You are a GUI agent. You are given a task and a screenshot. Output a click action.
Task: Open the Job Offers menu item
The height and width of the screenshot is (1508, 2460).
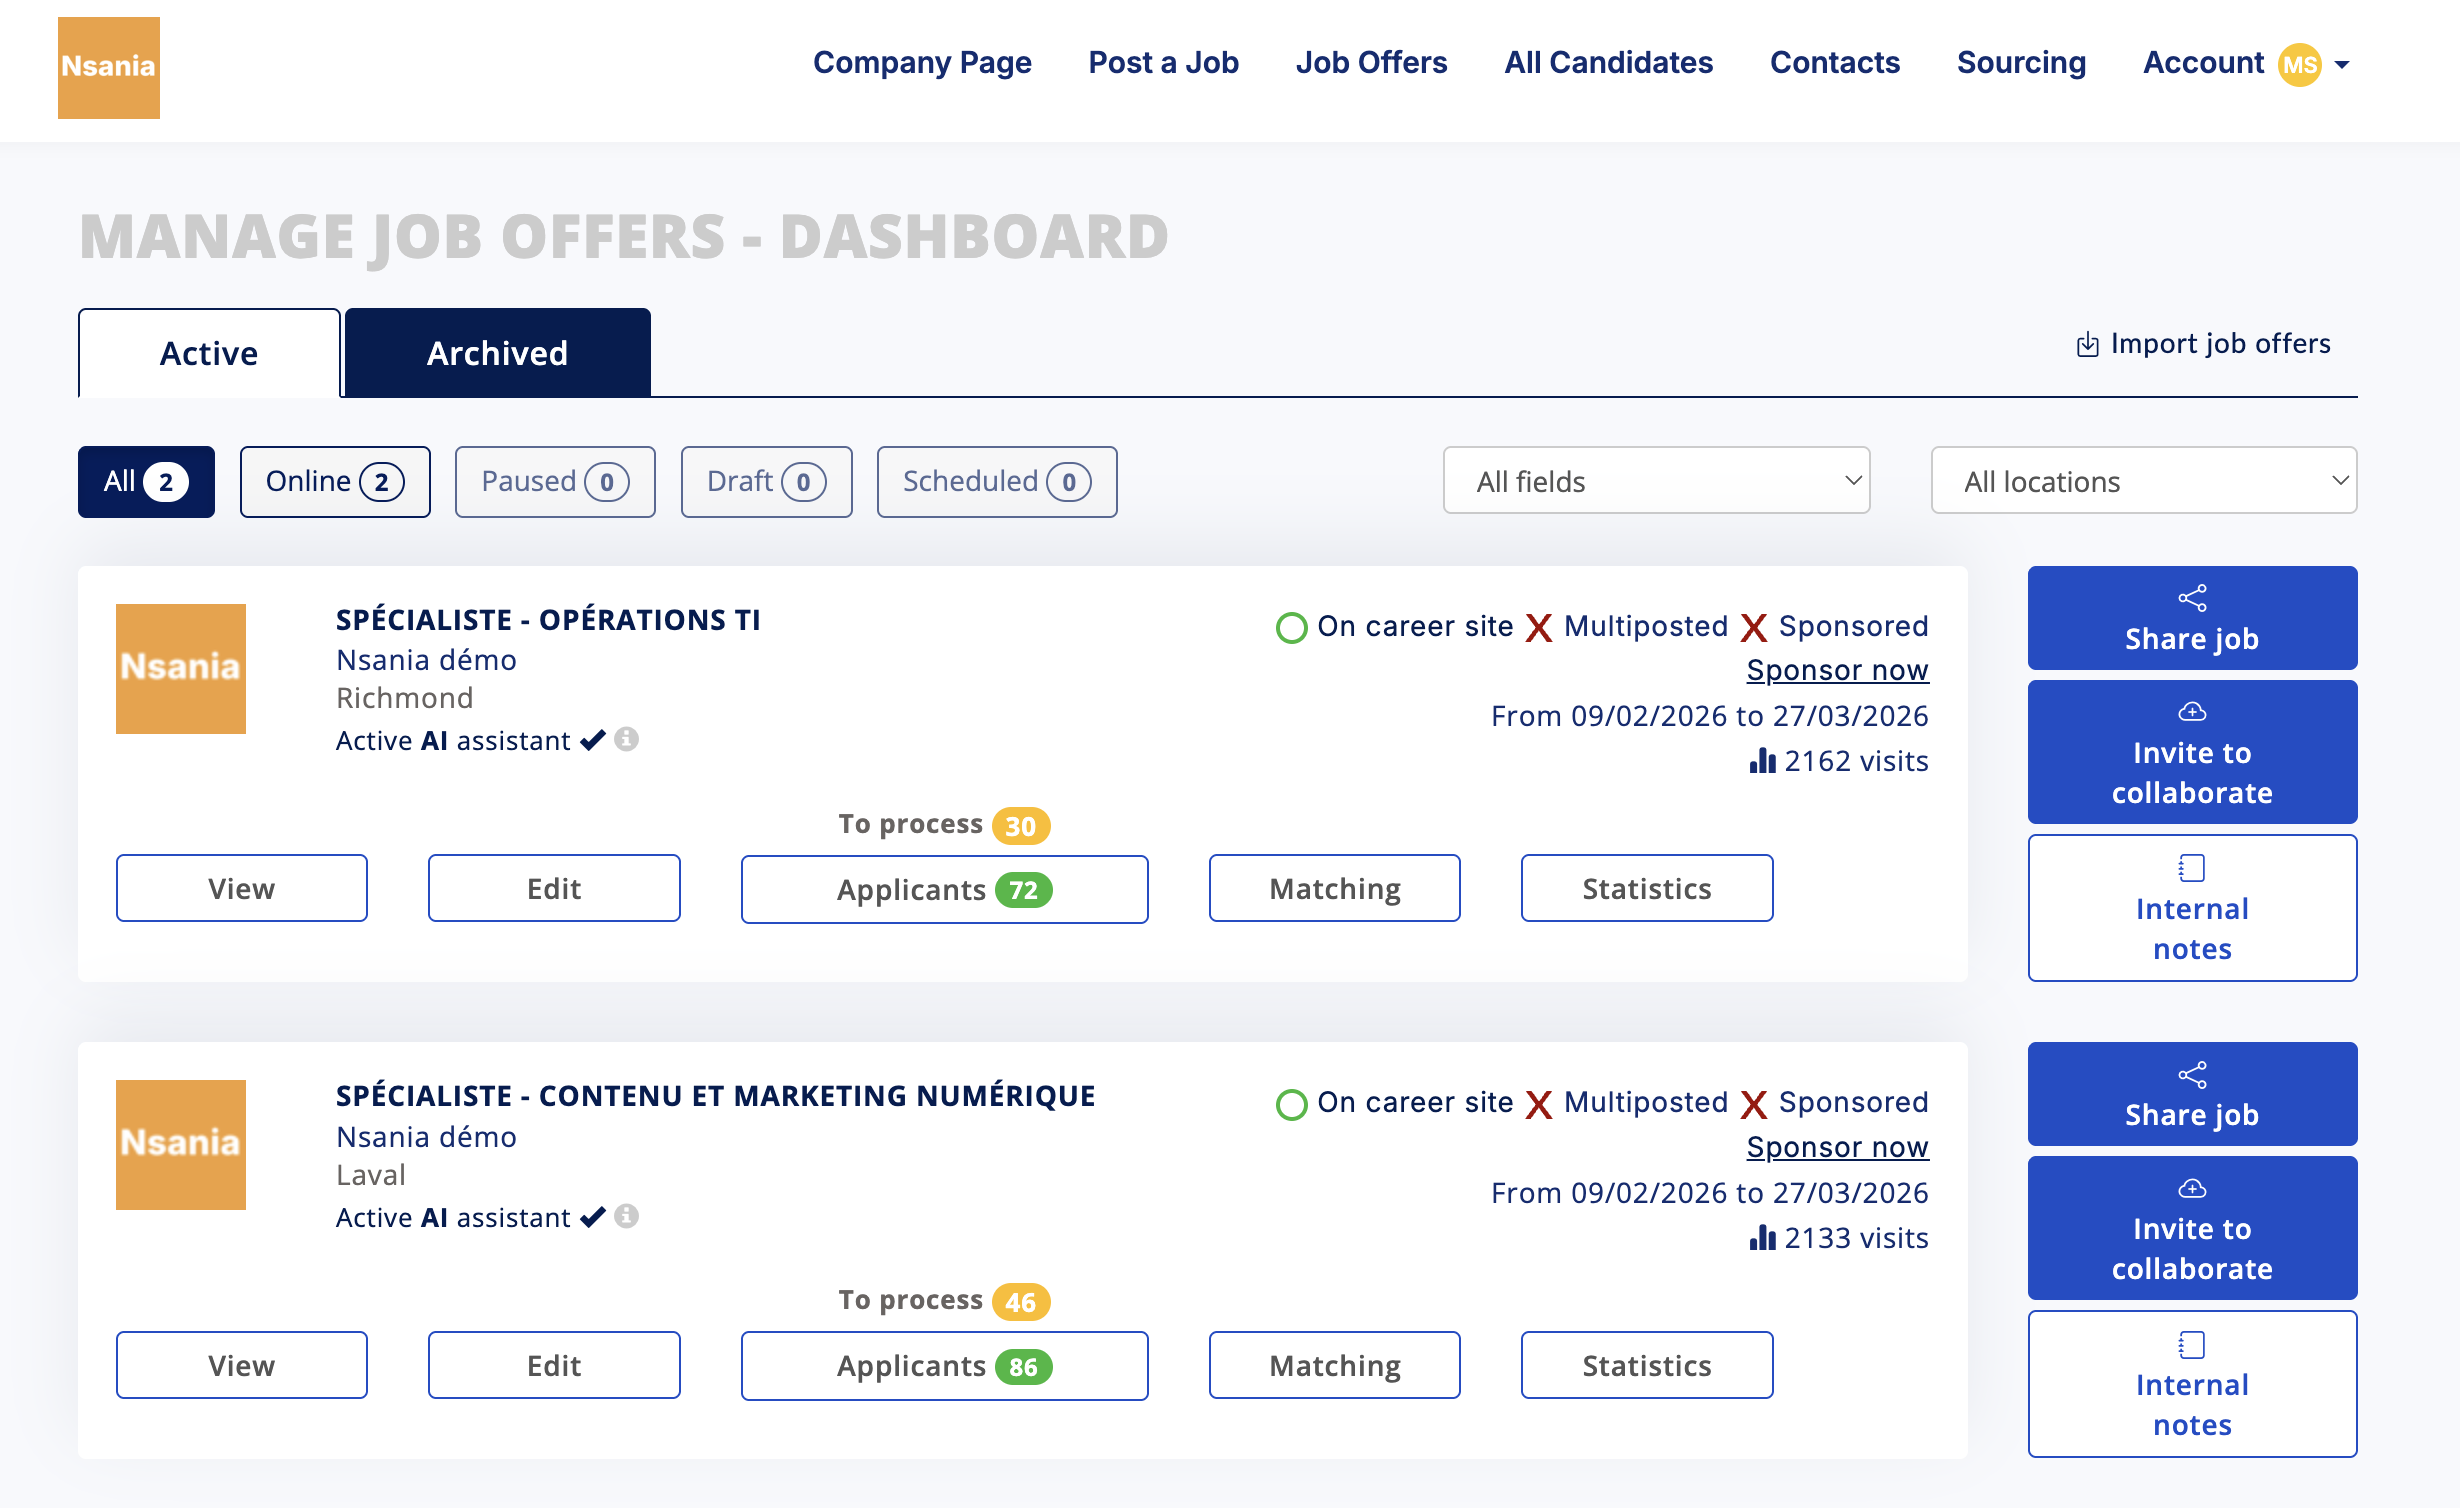[1372, 62]
